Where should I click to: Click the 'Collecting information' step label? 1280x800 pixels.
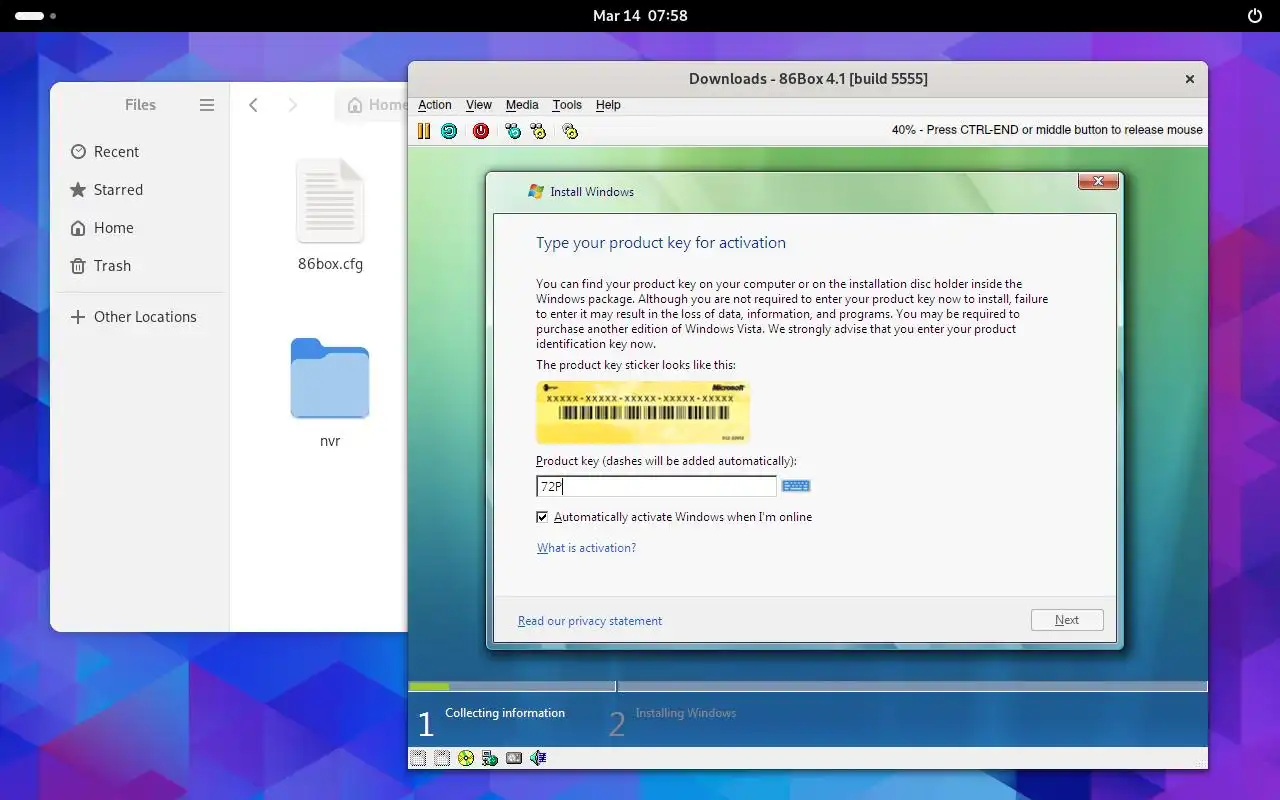tap(505, 713)
